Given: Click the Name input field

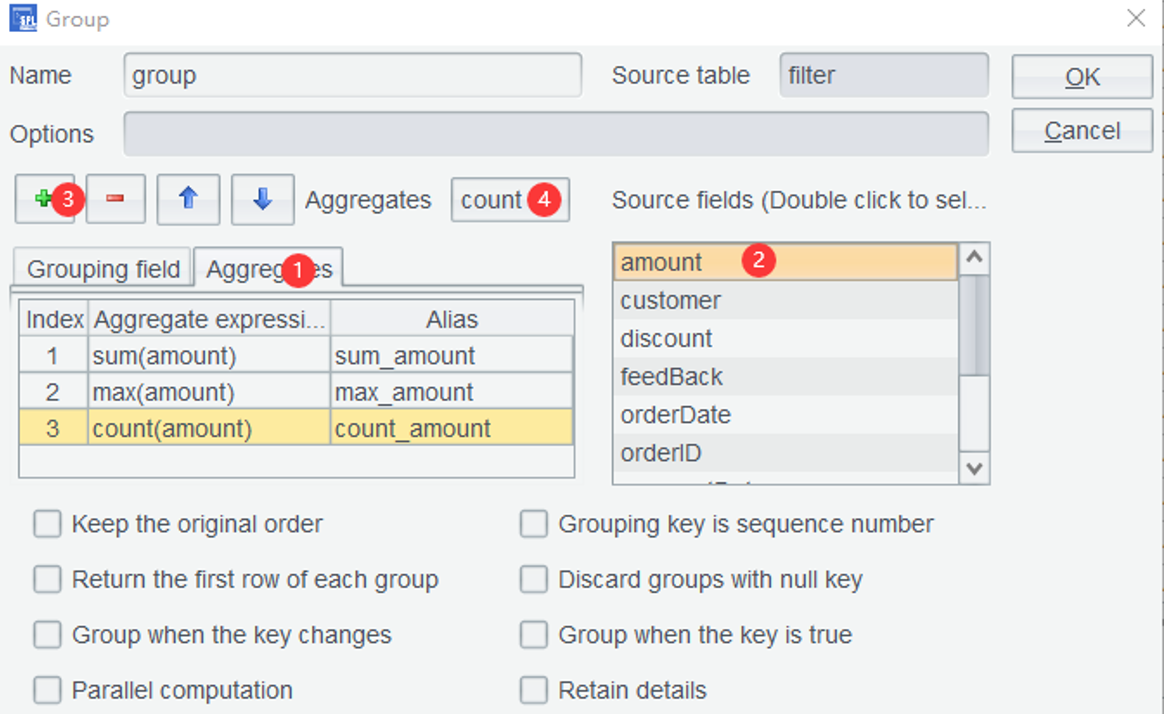Looking at the screenshot, I should tap(352, 76).
